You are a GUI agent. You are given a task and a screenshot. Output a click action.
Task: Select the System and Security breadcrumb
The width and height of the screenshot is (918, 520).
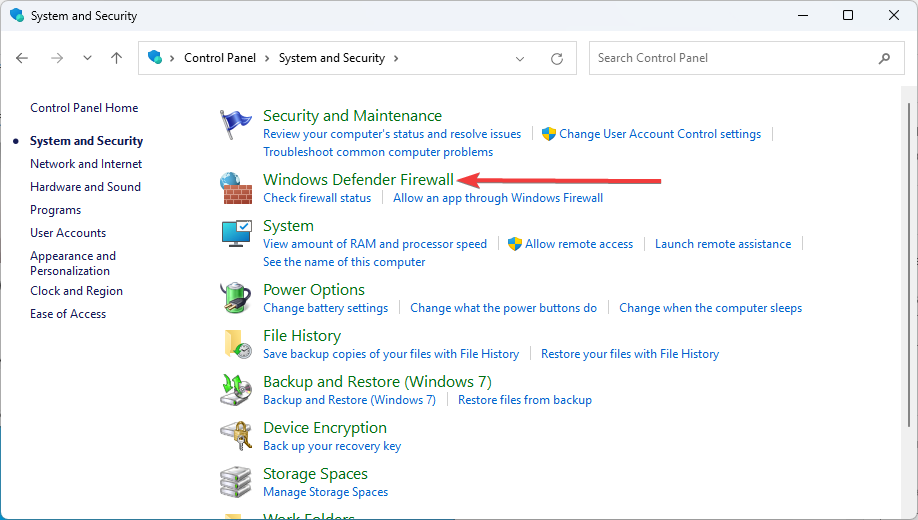click(x=331, y=58)
